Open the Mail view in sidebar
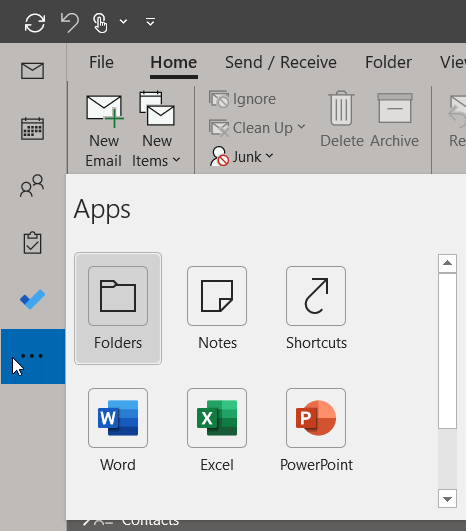This screenshot has width=466, height=531. point(33,71)
